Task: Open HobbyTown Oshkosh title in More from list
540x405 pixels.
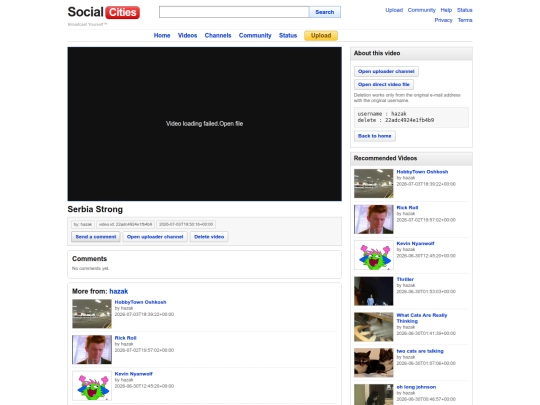Action: tap(141, 302)
